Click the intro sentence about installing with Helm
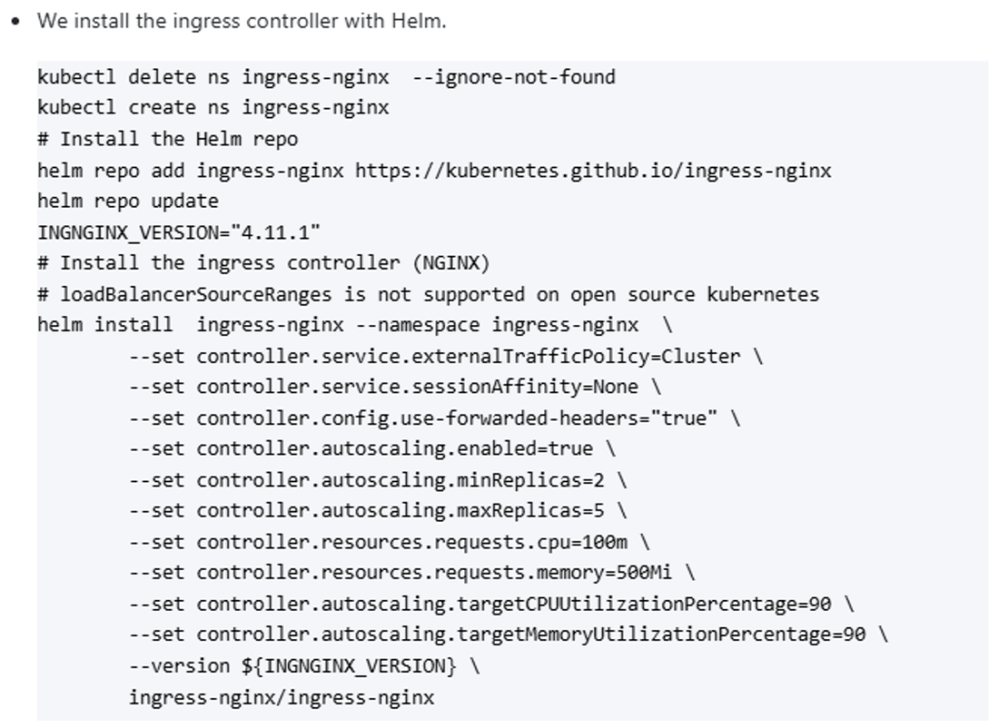 click(x=241, y=21)
